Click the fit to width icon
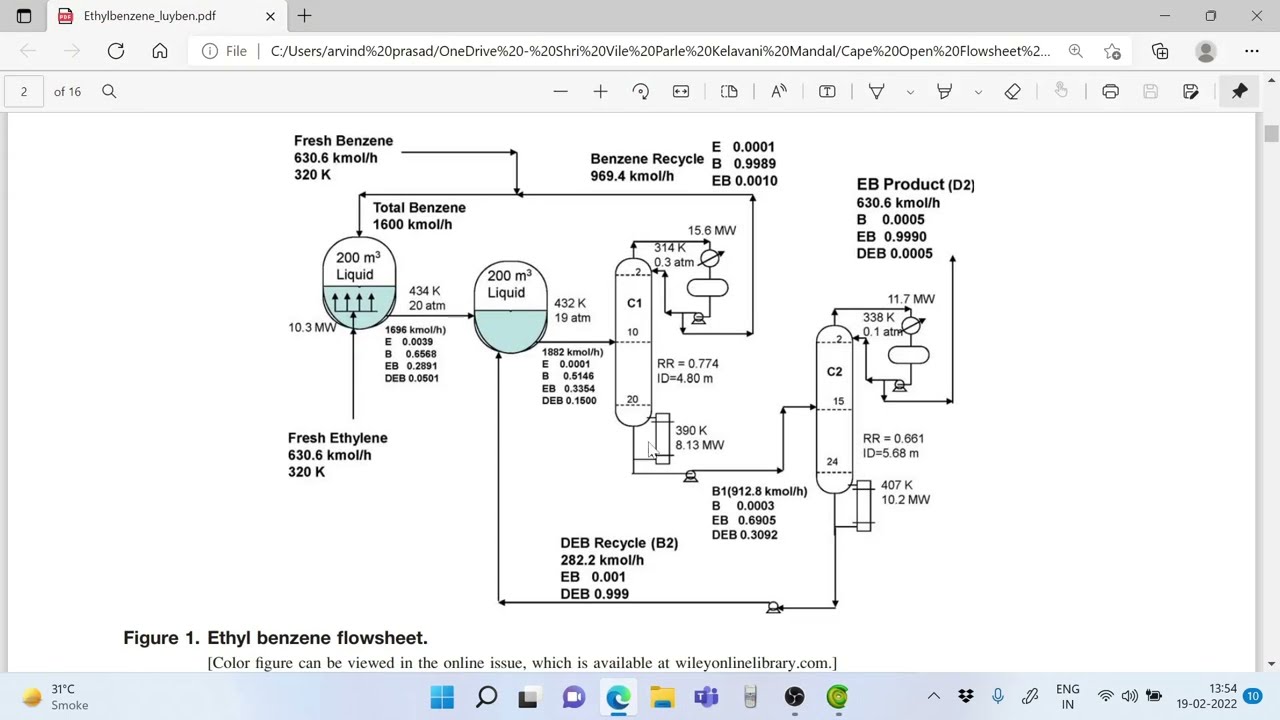This screenshot has width=1280, height=720. (x=681, y=92)
